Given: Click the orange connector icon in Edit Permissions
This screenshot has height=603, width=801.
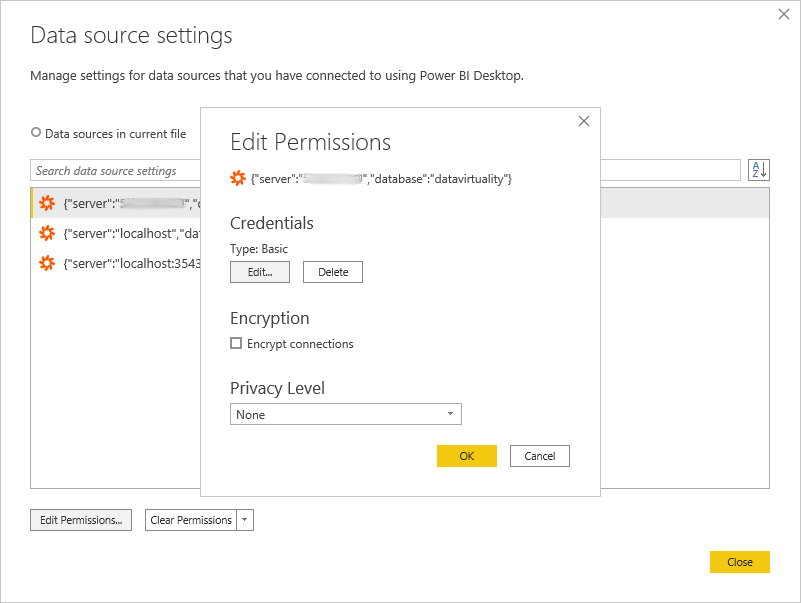Looking at the screenshot, I should (238, 178).
